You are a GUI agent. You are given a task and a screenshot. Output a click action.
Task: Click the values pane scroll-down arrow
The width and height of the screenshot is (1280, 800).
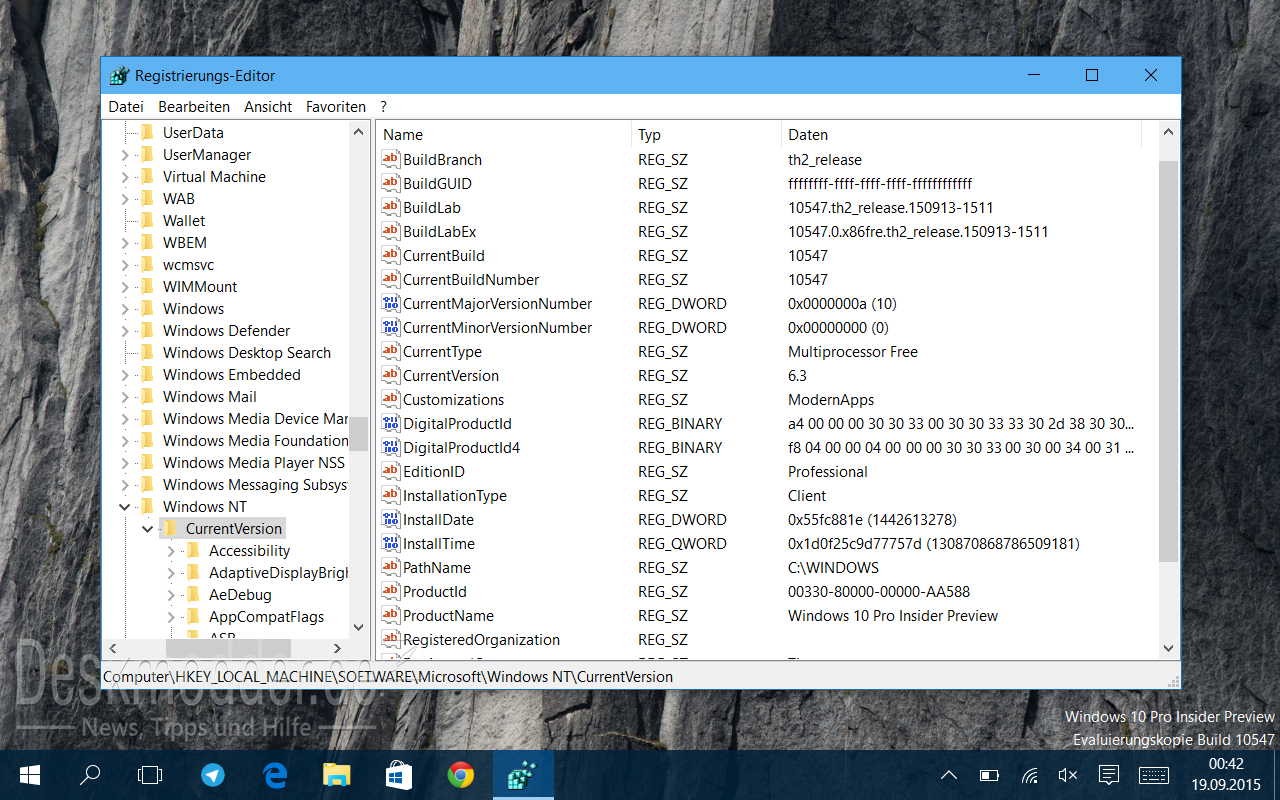point(1168,649)
